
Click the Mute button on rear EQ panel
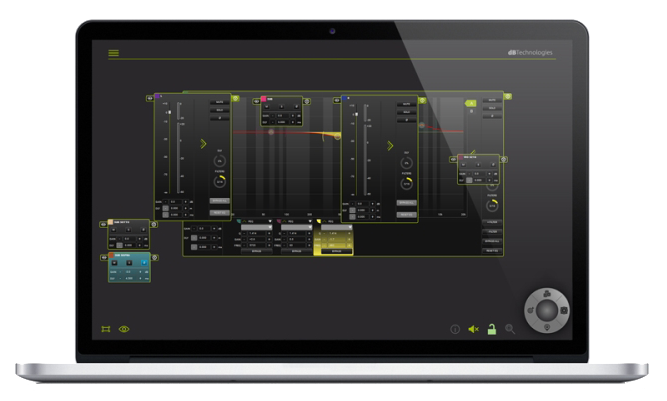click(492, 100)
